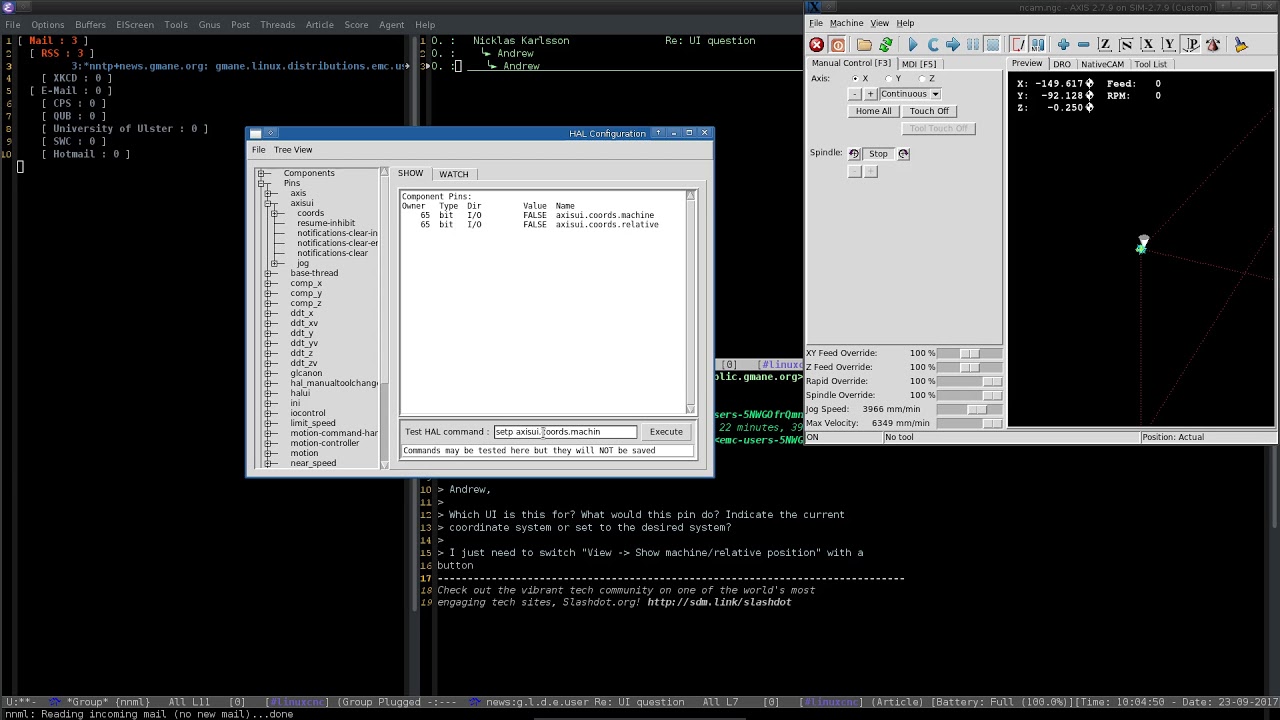Zoom out with the blue minus icon
Screen dimensions: 1280x720
(x=1084, y=45)
